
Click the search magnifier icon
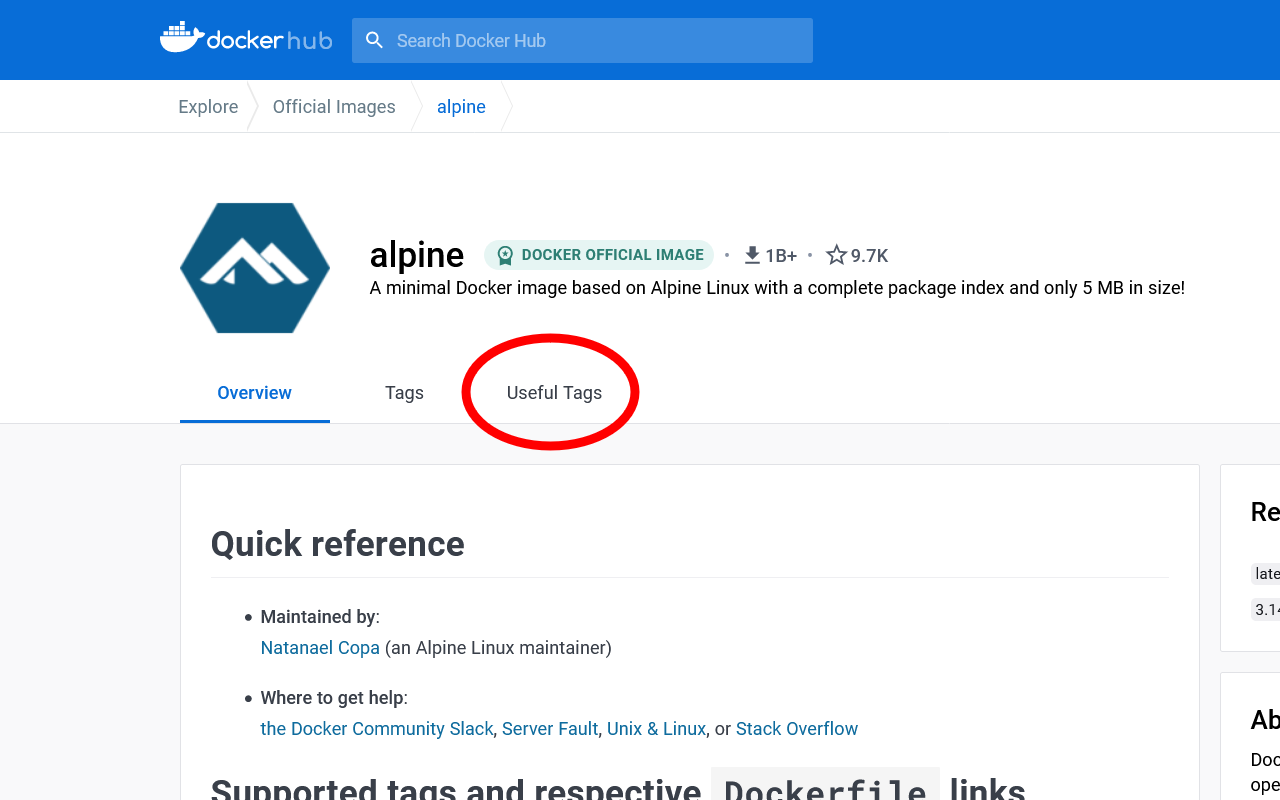[x=374, y=40]
